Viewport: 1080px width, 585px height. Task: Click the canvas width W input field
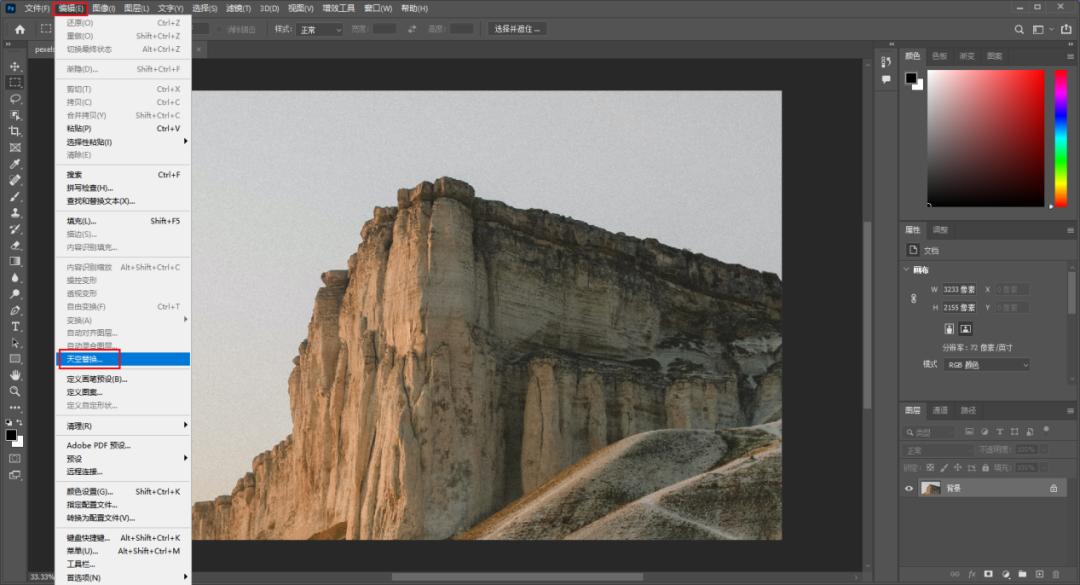[960, 289]
